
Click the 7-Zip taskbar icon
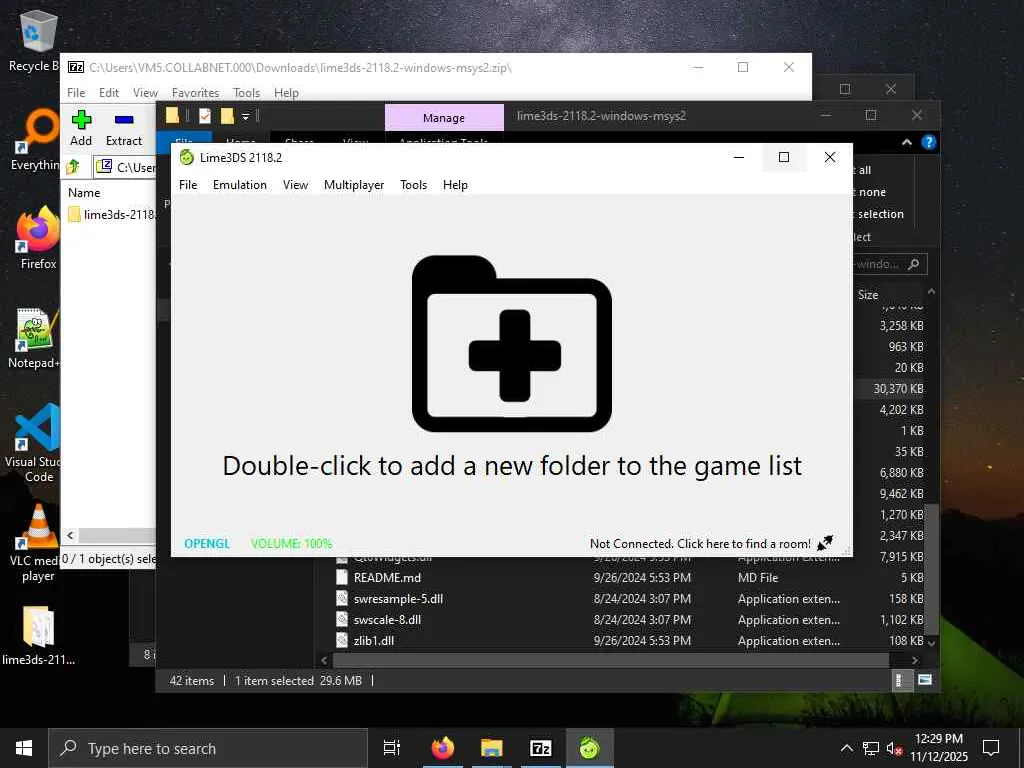(541, 748)
